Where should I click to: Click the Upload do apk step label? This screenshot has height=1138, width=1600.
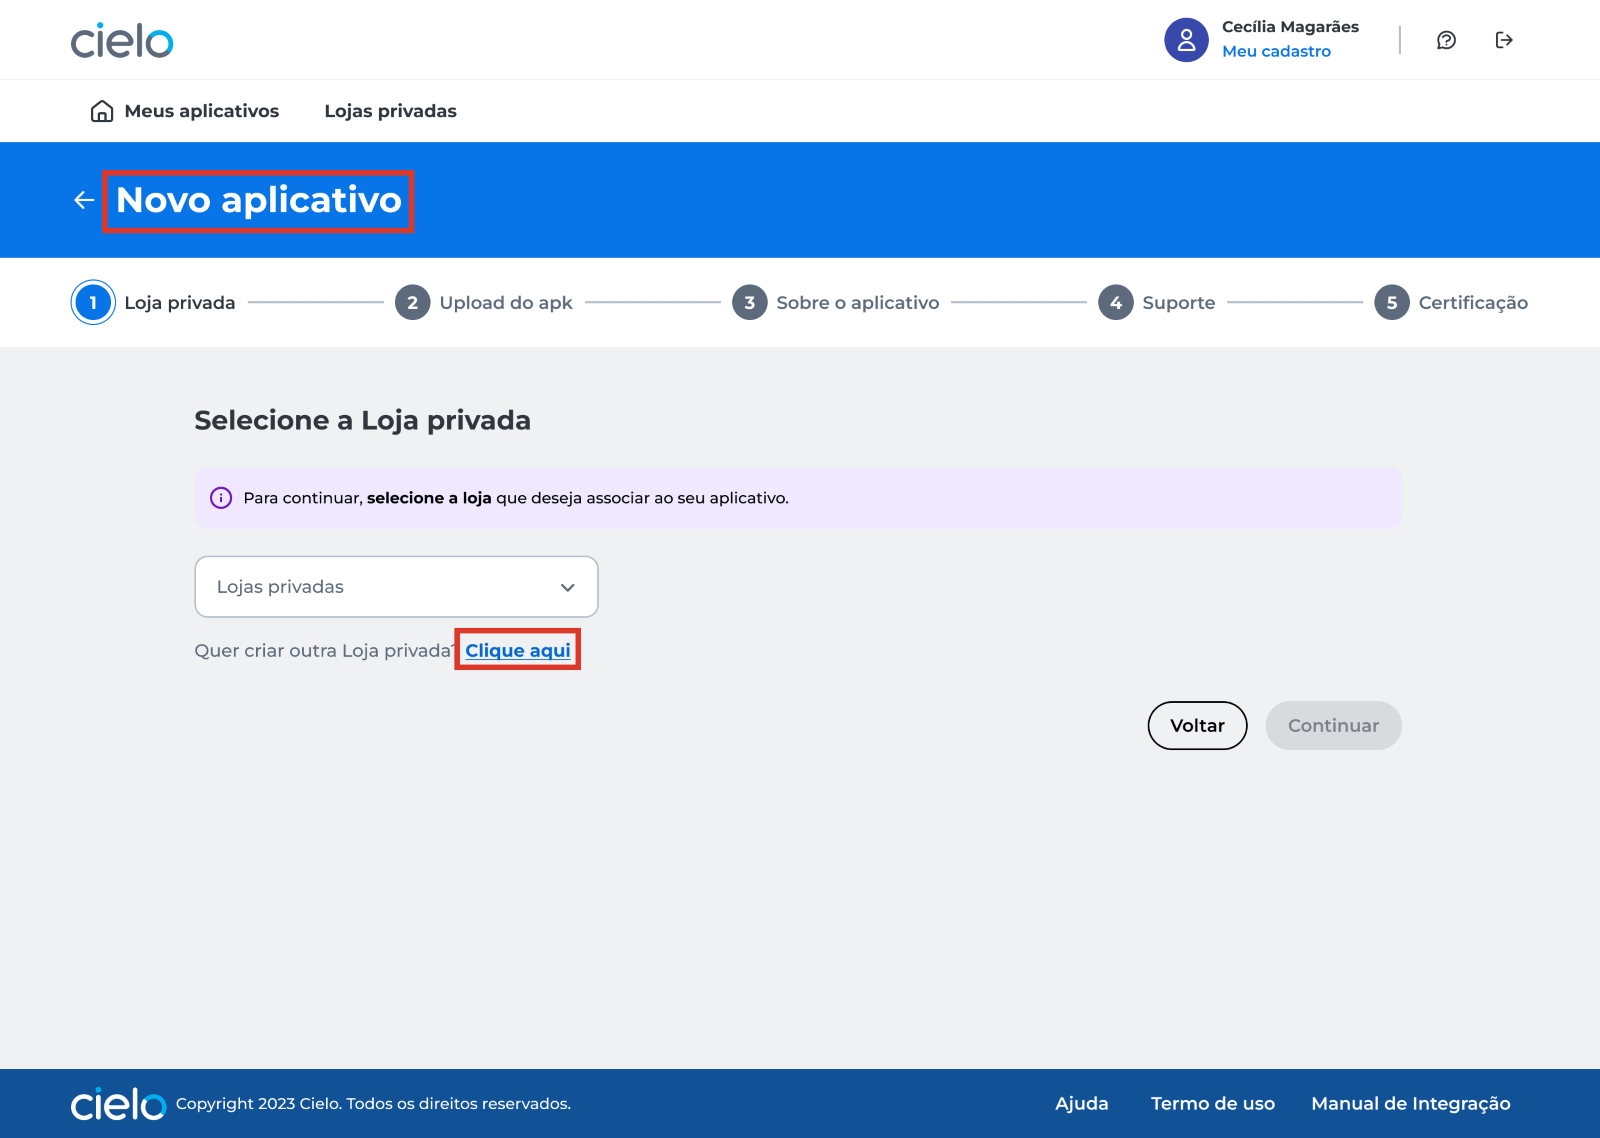pos(506,303)
